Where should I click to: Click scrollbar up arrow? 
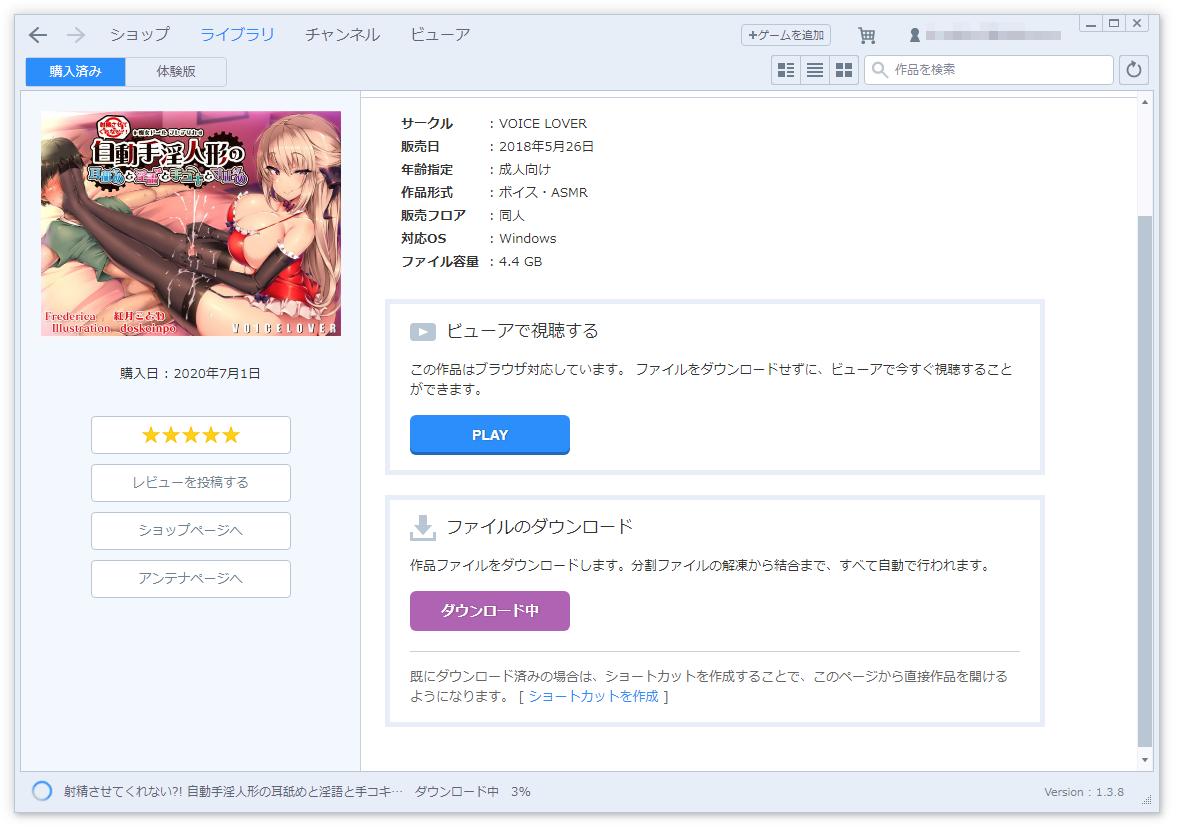1145,102
